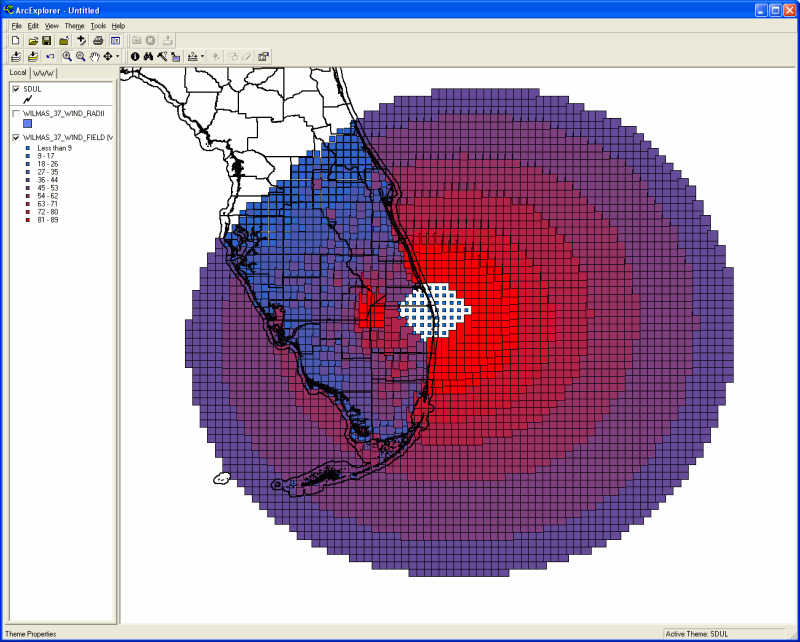Click the Print map icon
This screenshot has width=800, height=642.
coord(98,40)
